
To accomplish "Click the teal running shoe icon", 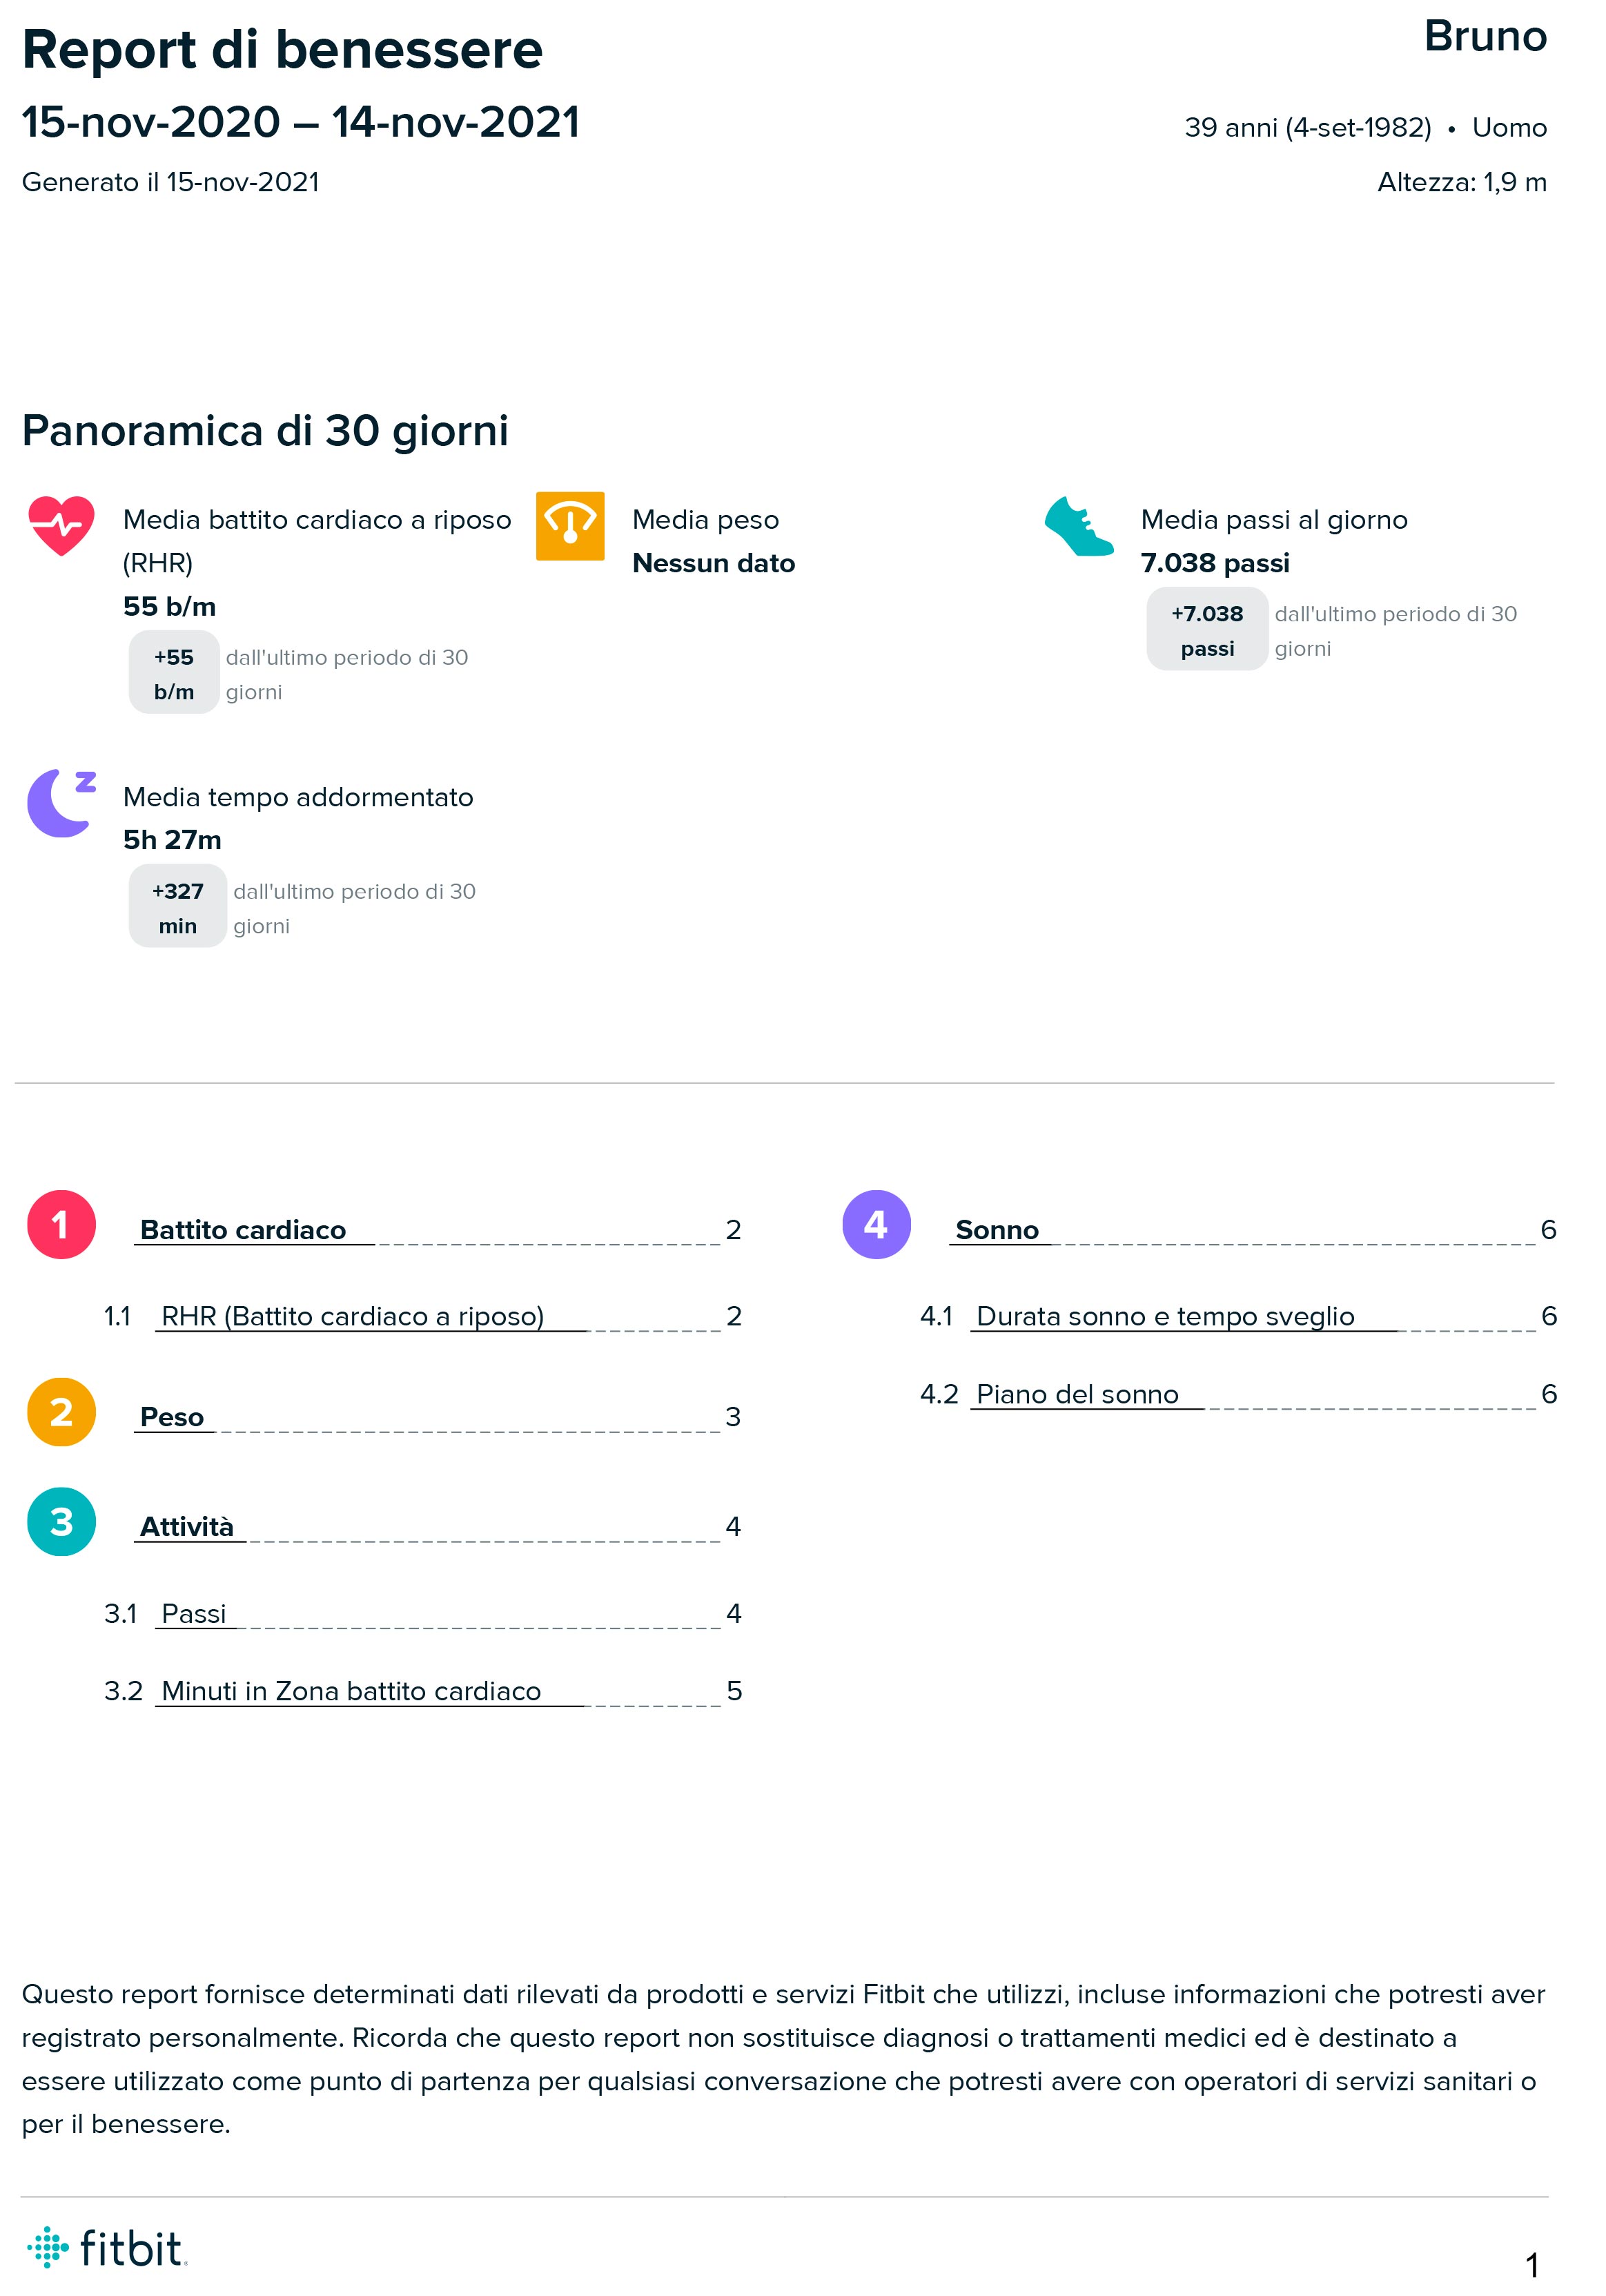I will point(1078,526).
